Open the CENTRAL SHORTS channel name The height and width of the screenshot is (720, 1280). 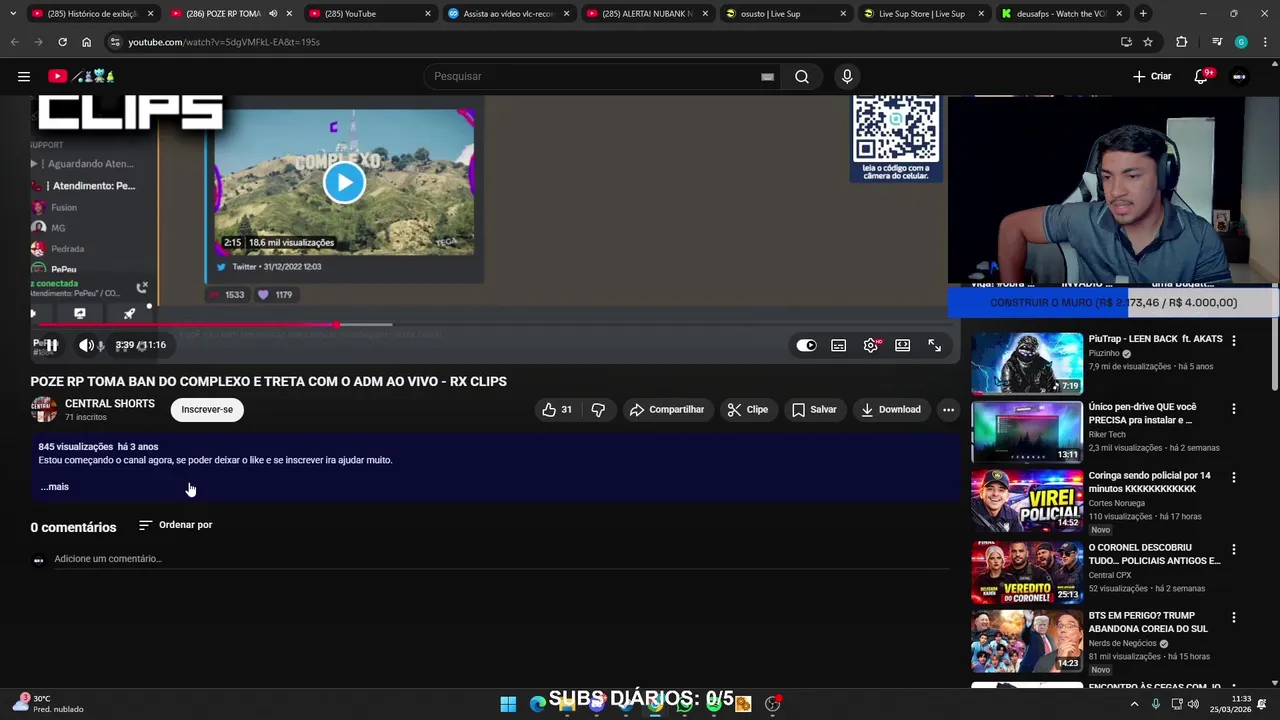(x=110, y=404)
